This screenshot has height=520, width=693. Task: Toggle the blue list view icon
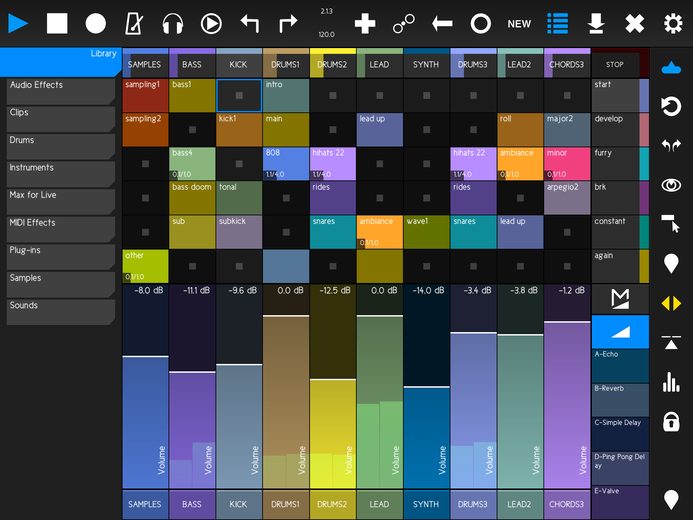pyautogui.click(x=557, y=23)
